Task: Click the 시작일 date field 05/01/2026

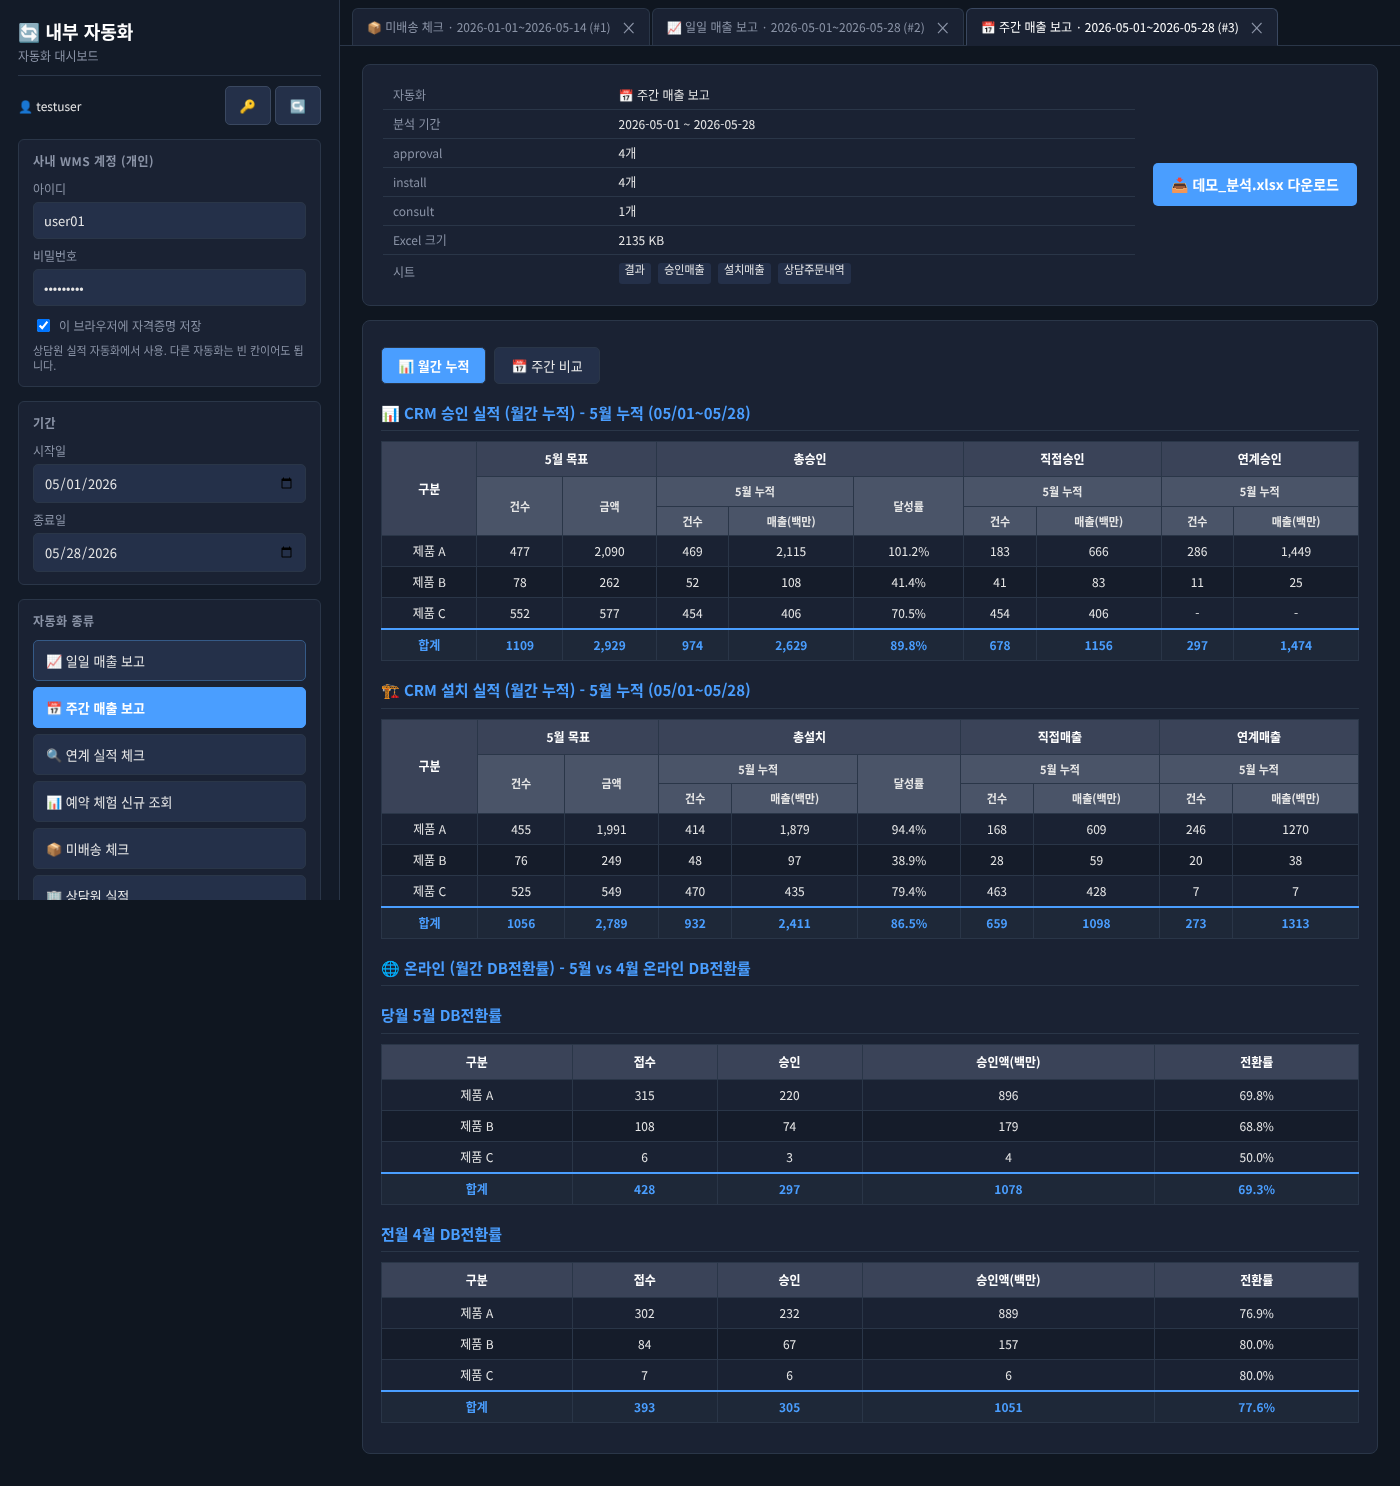Action: (x=169, y=484)
